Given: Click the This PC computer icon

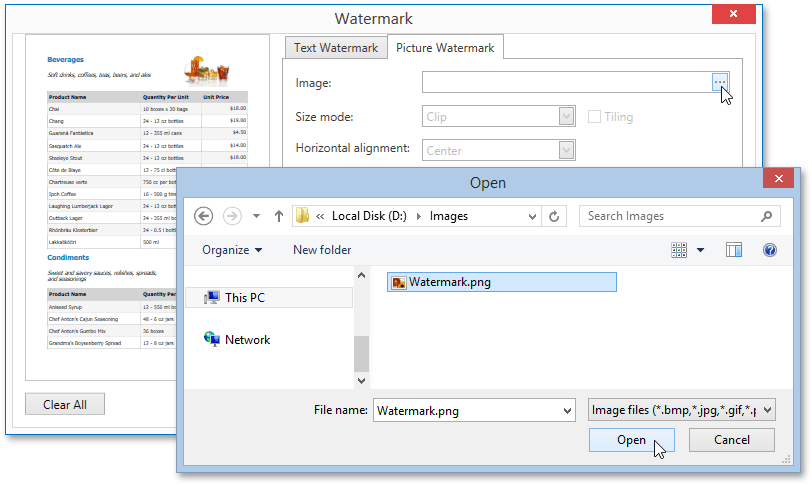Looking at the screenshot, I should 211,298.
